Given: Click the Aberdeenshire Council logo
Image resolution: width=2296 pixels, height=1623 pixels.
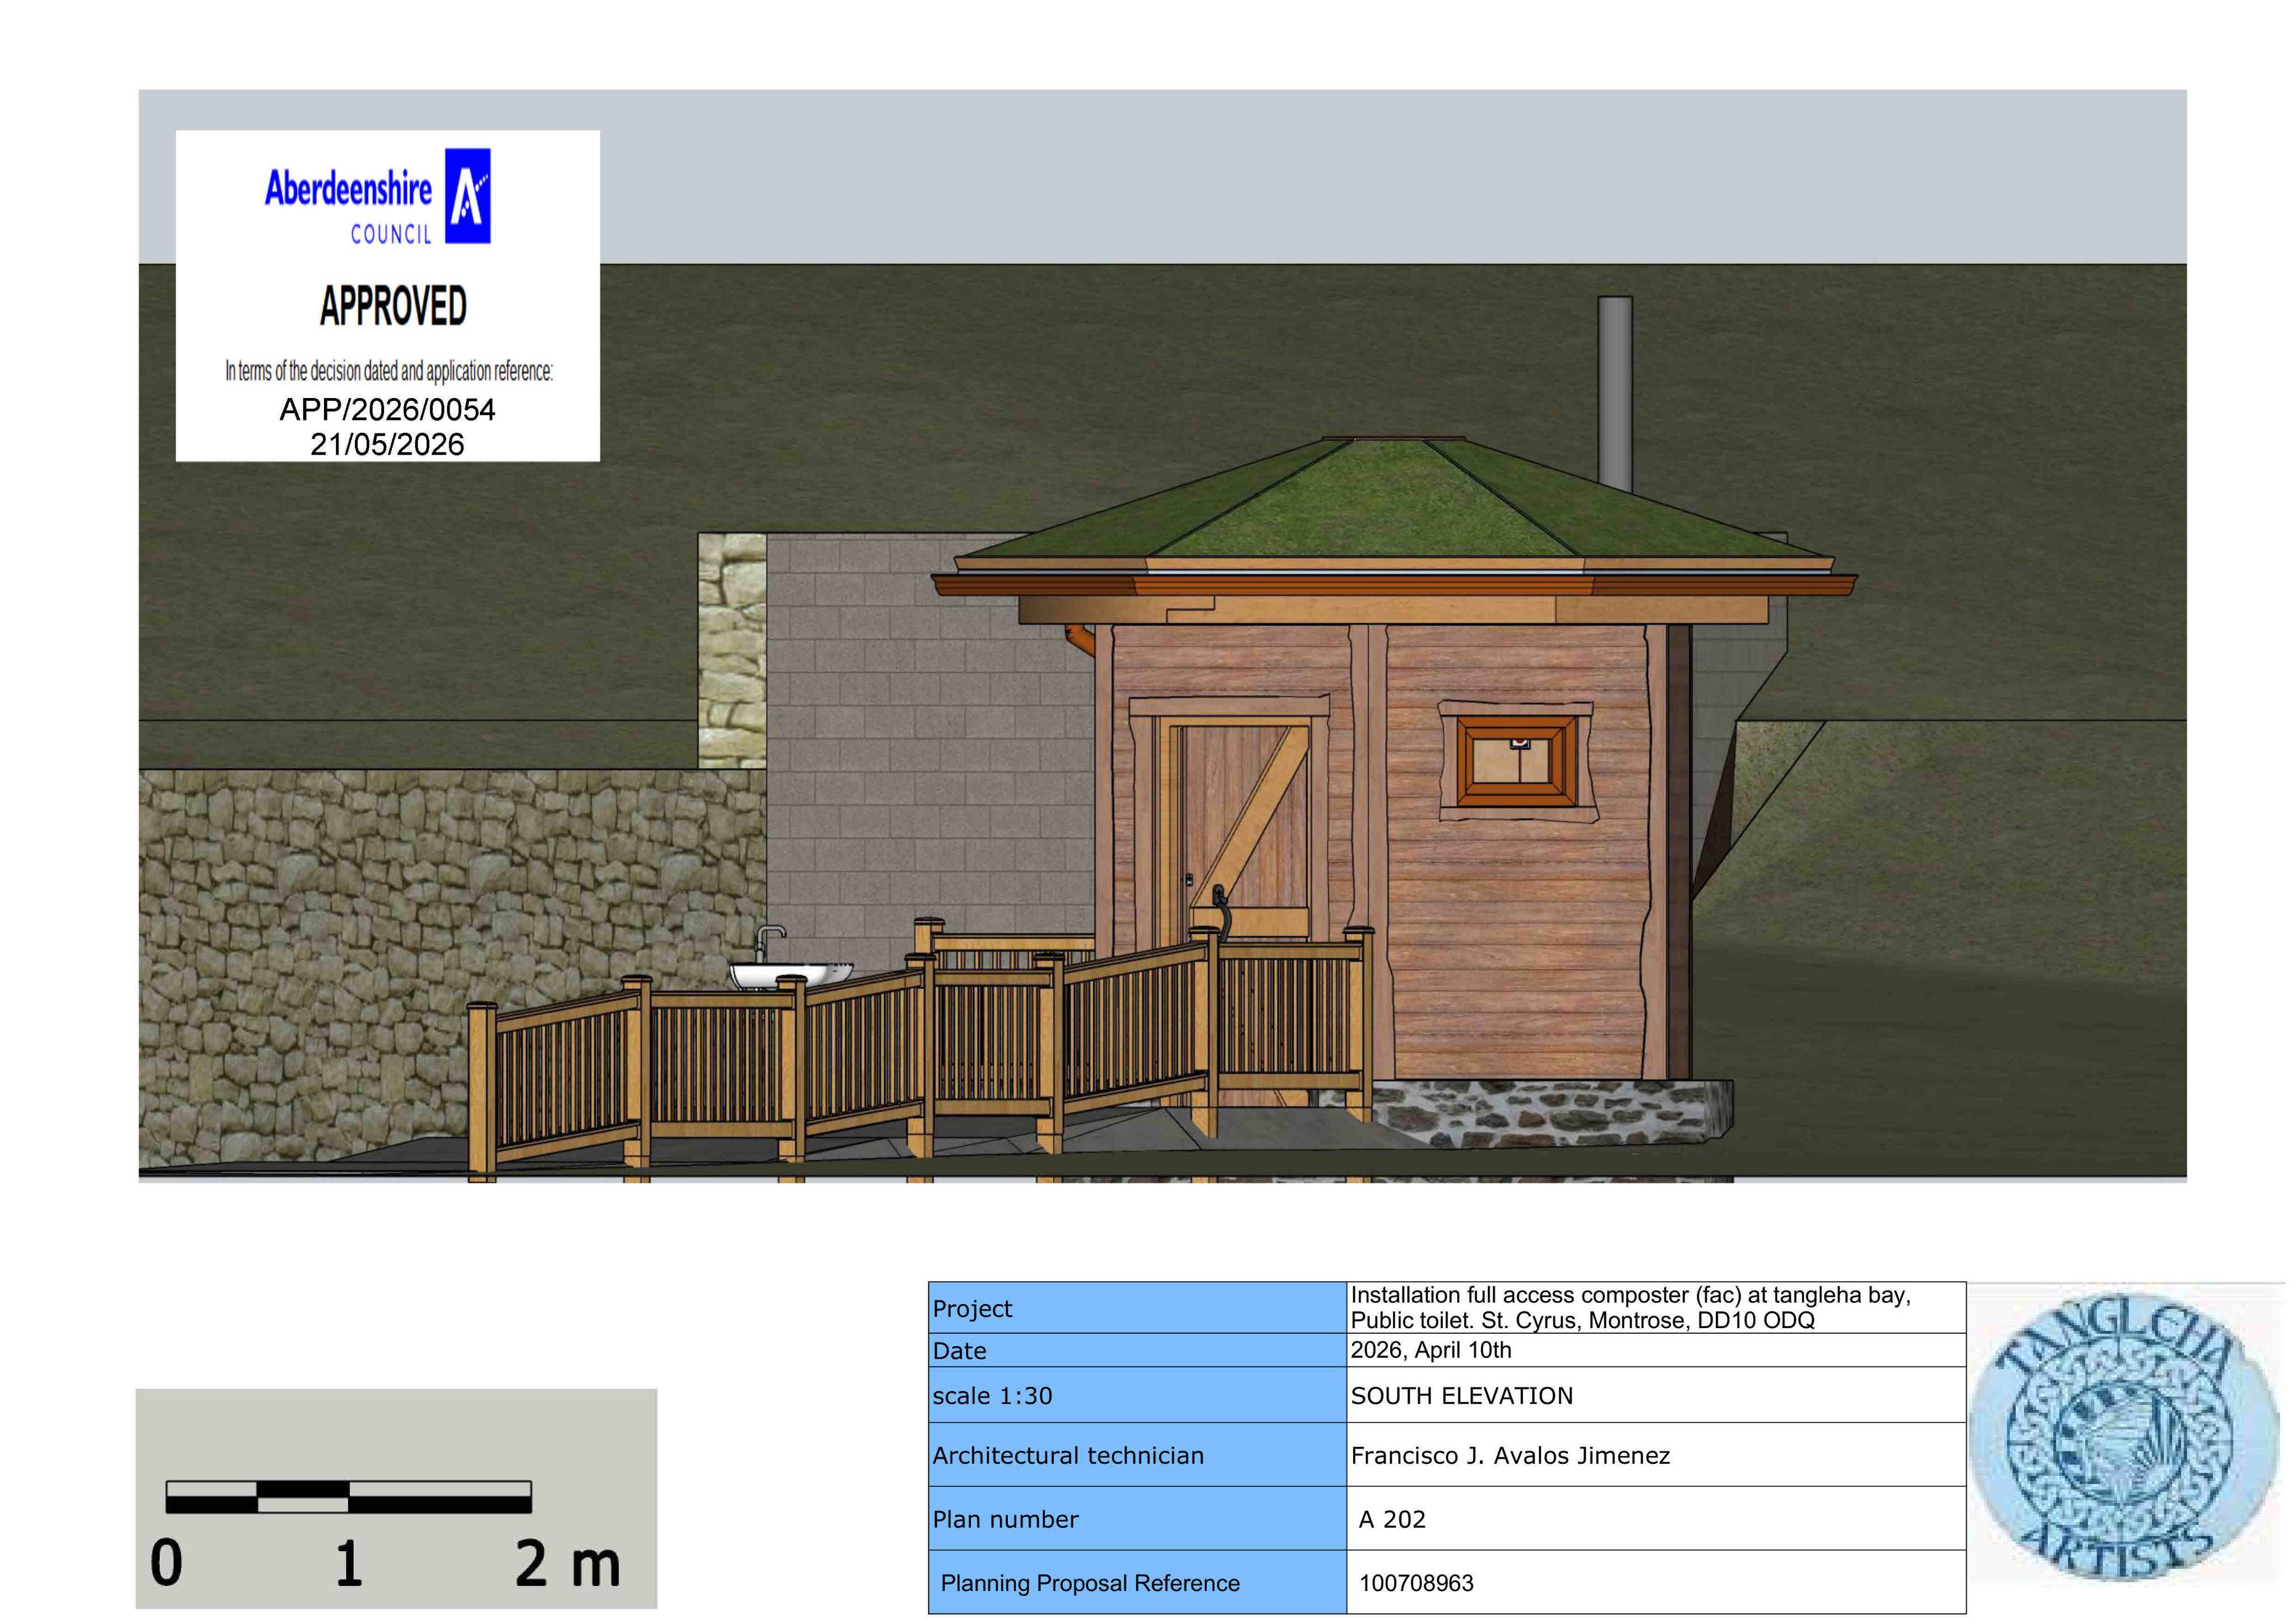Looking at the screenshot, I should (378, 196).
